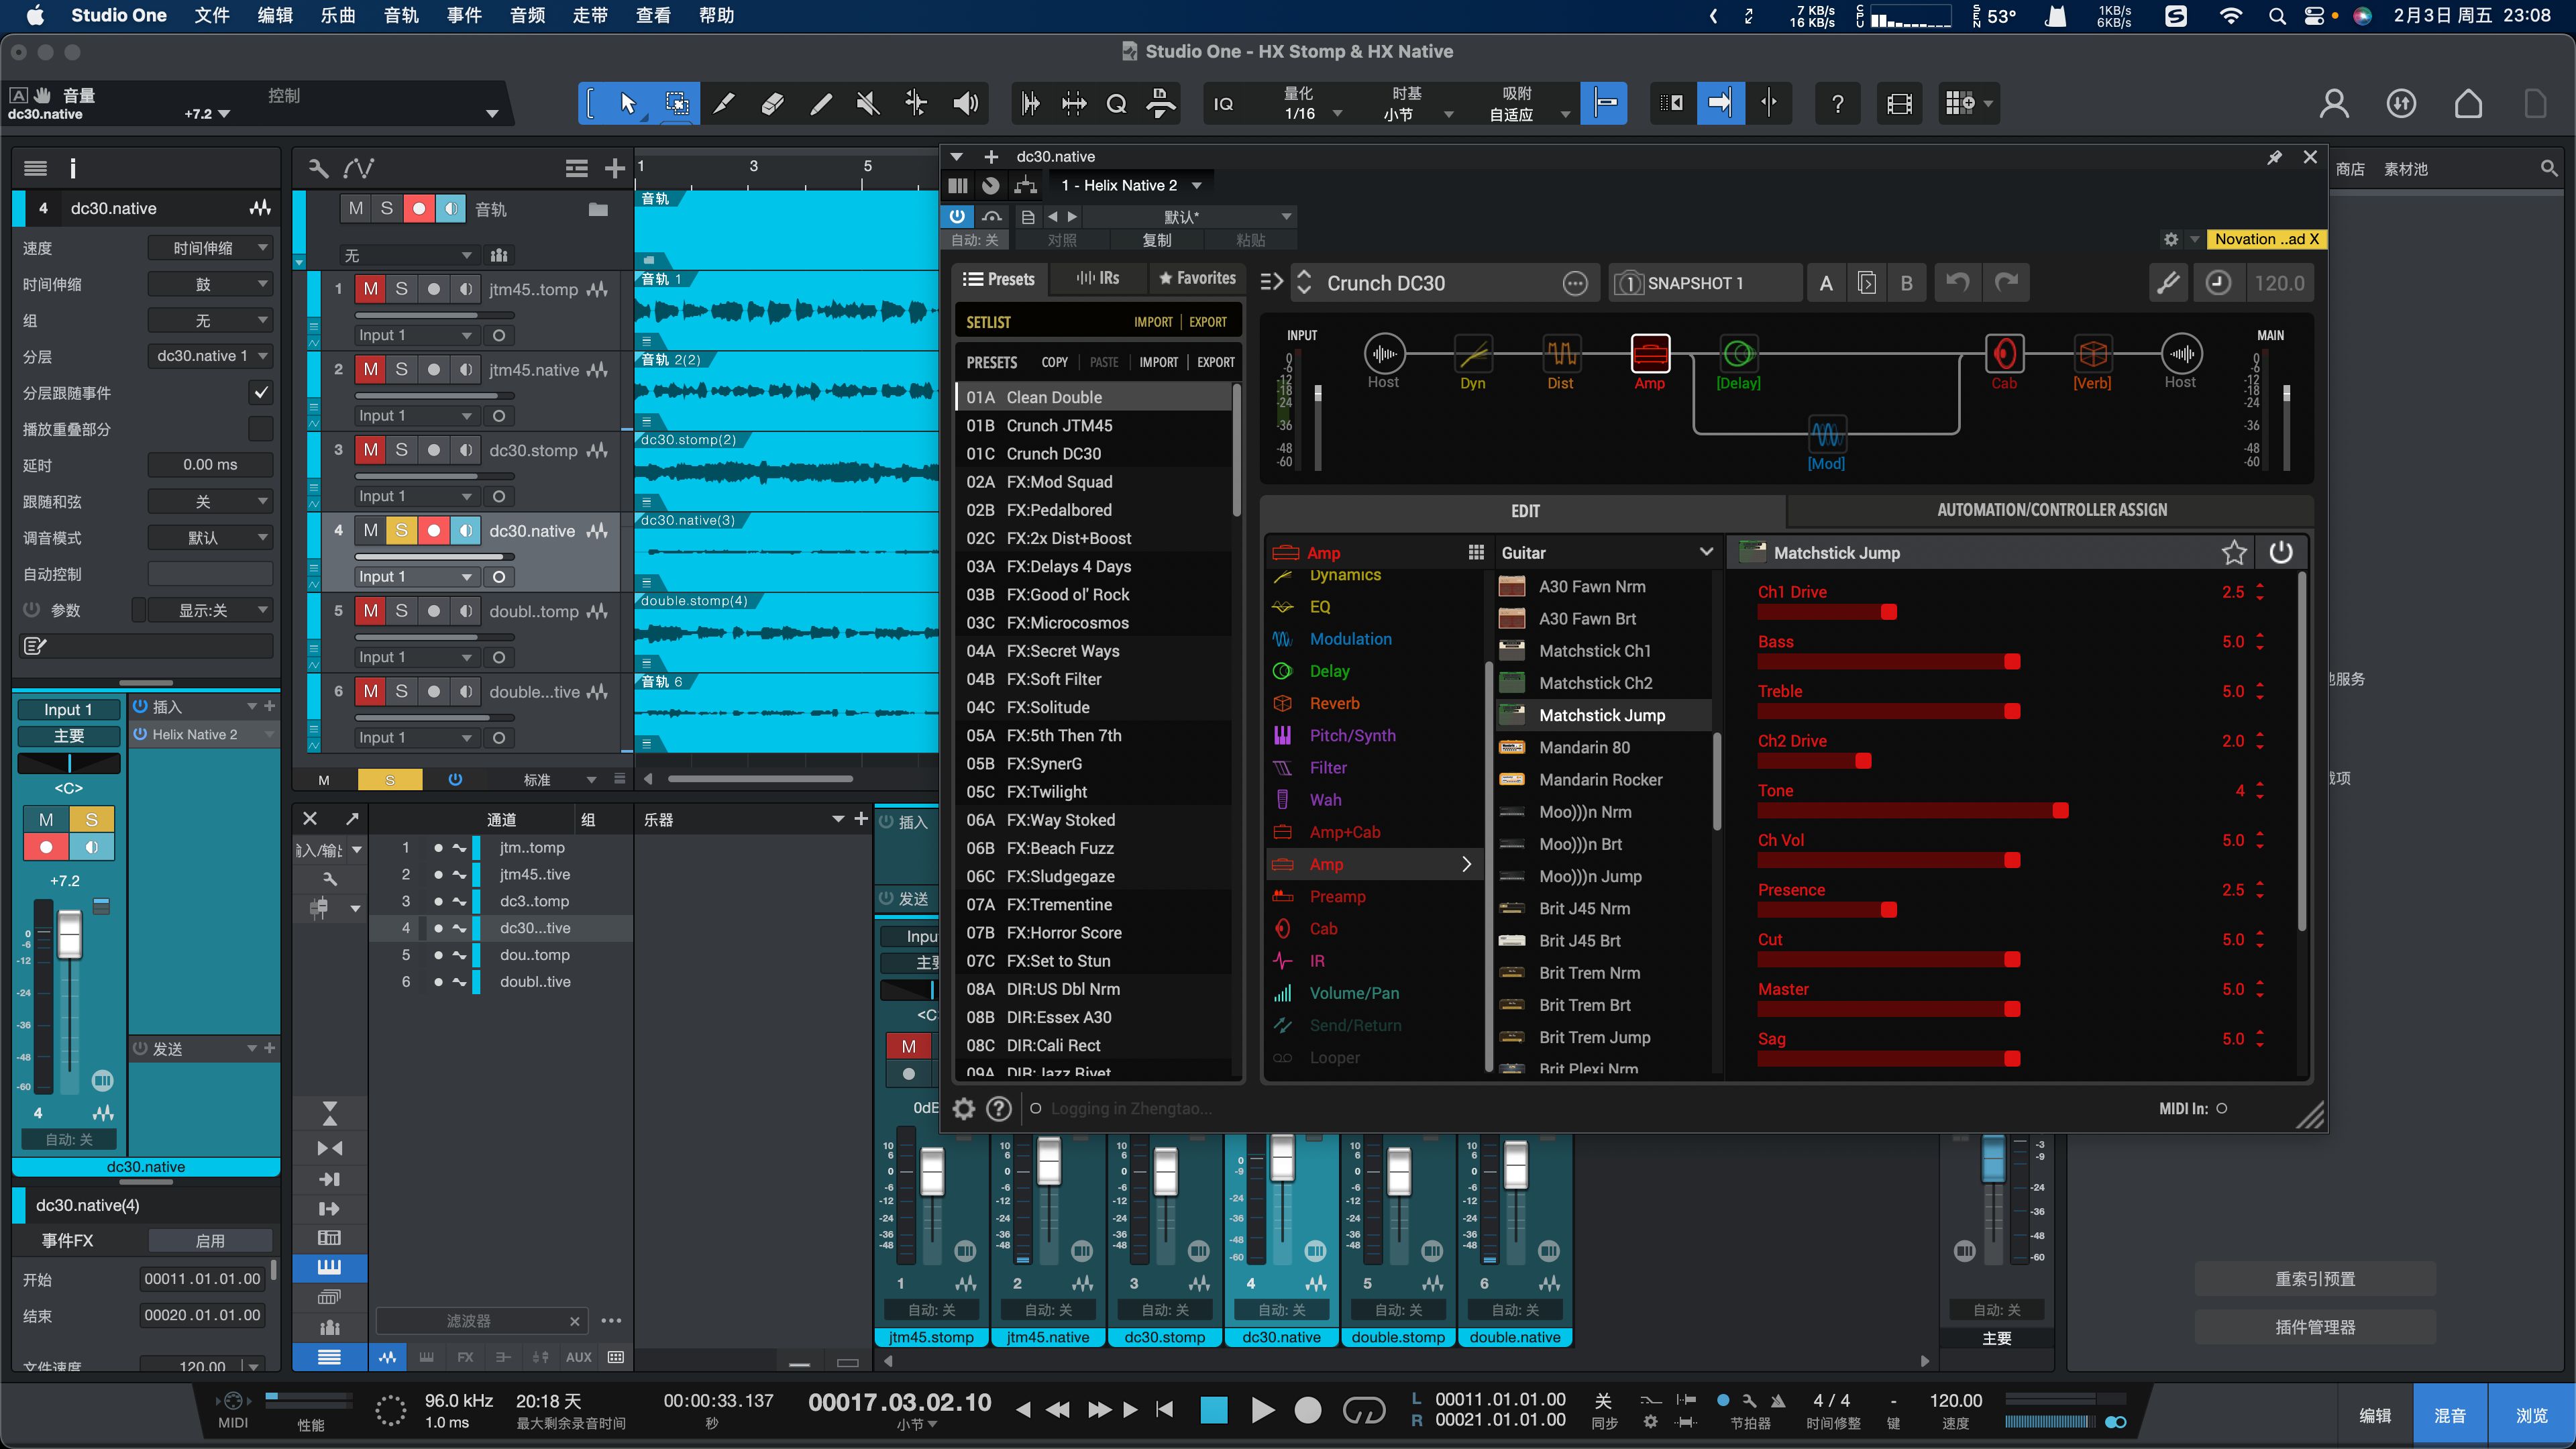The height and width of the screenshot is (1449, 2576).
Task: Expand the Guitar amp category dropdown
Action: click(x=1705, y=553)
